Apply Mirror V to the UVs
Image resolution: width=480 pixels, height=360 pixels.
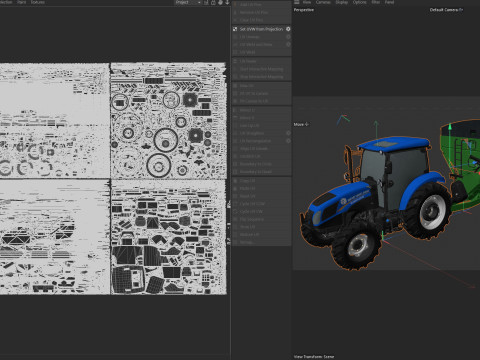point(262,118)
